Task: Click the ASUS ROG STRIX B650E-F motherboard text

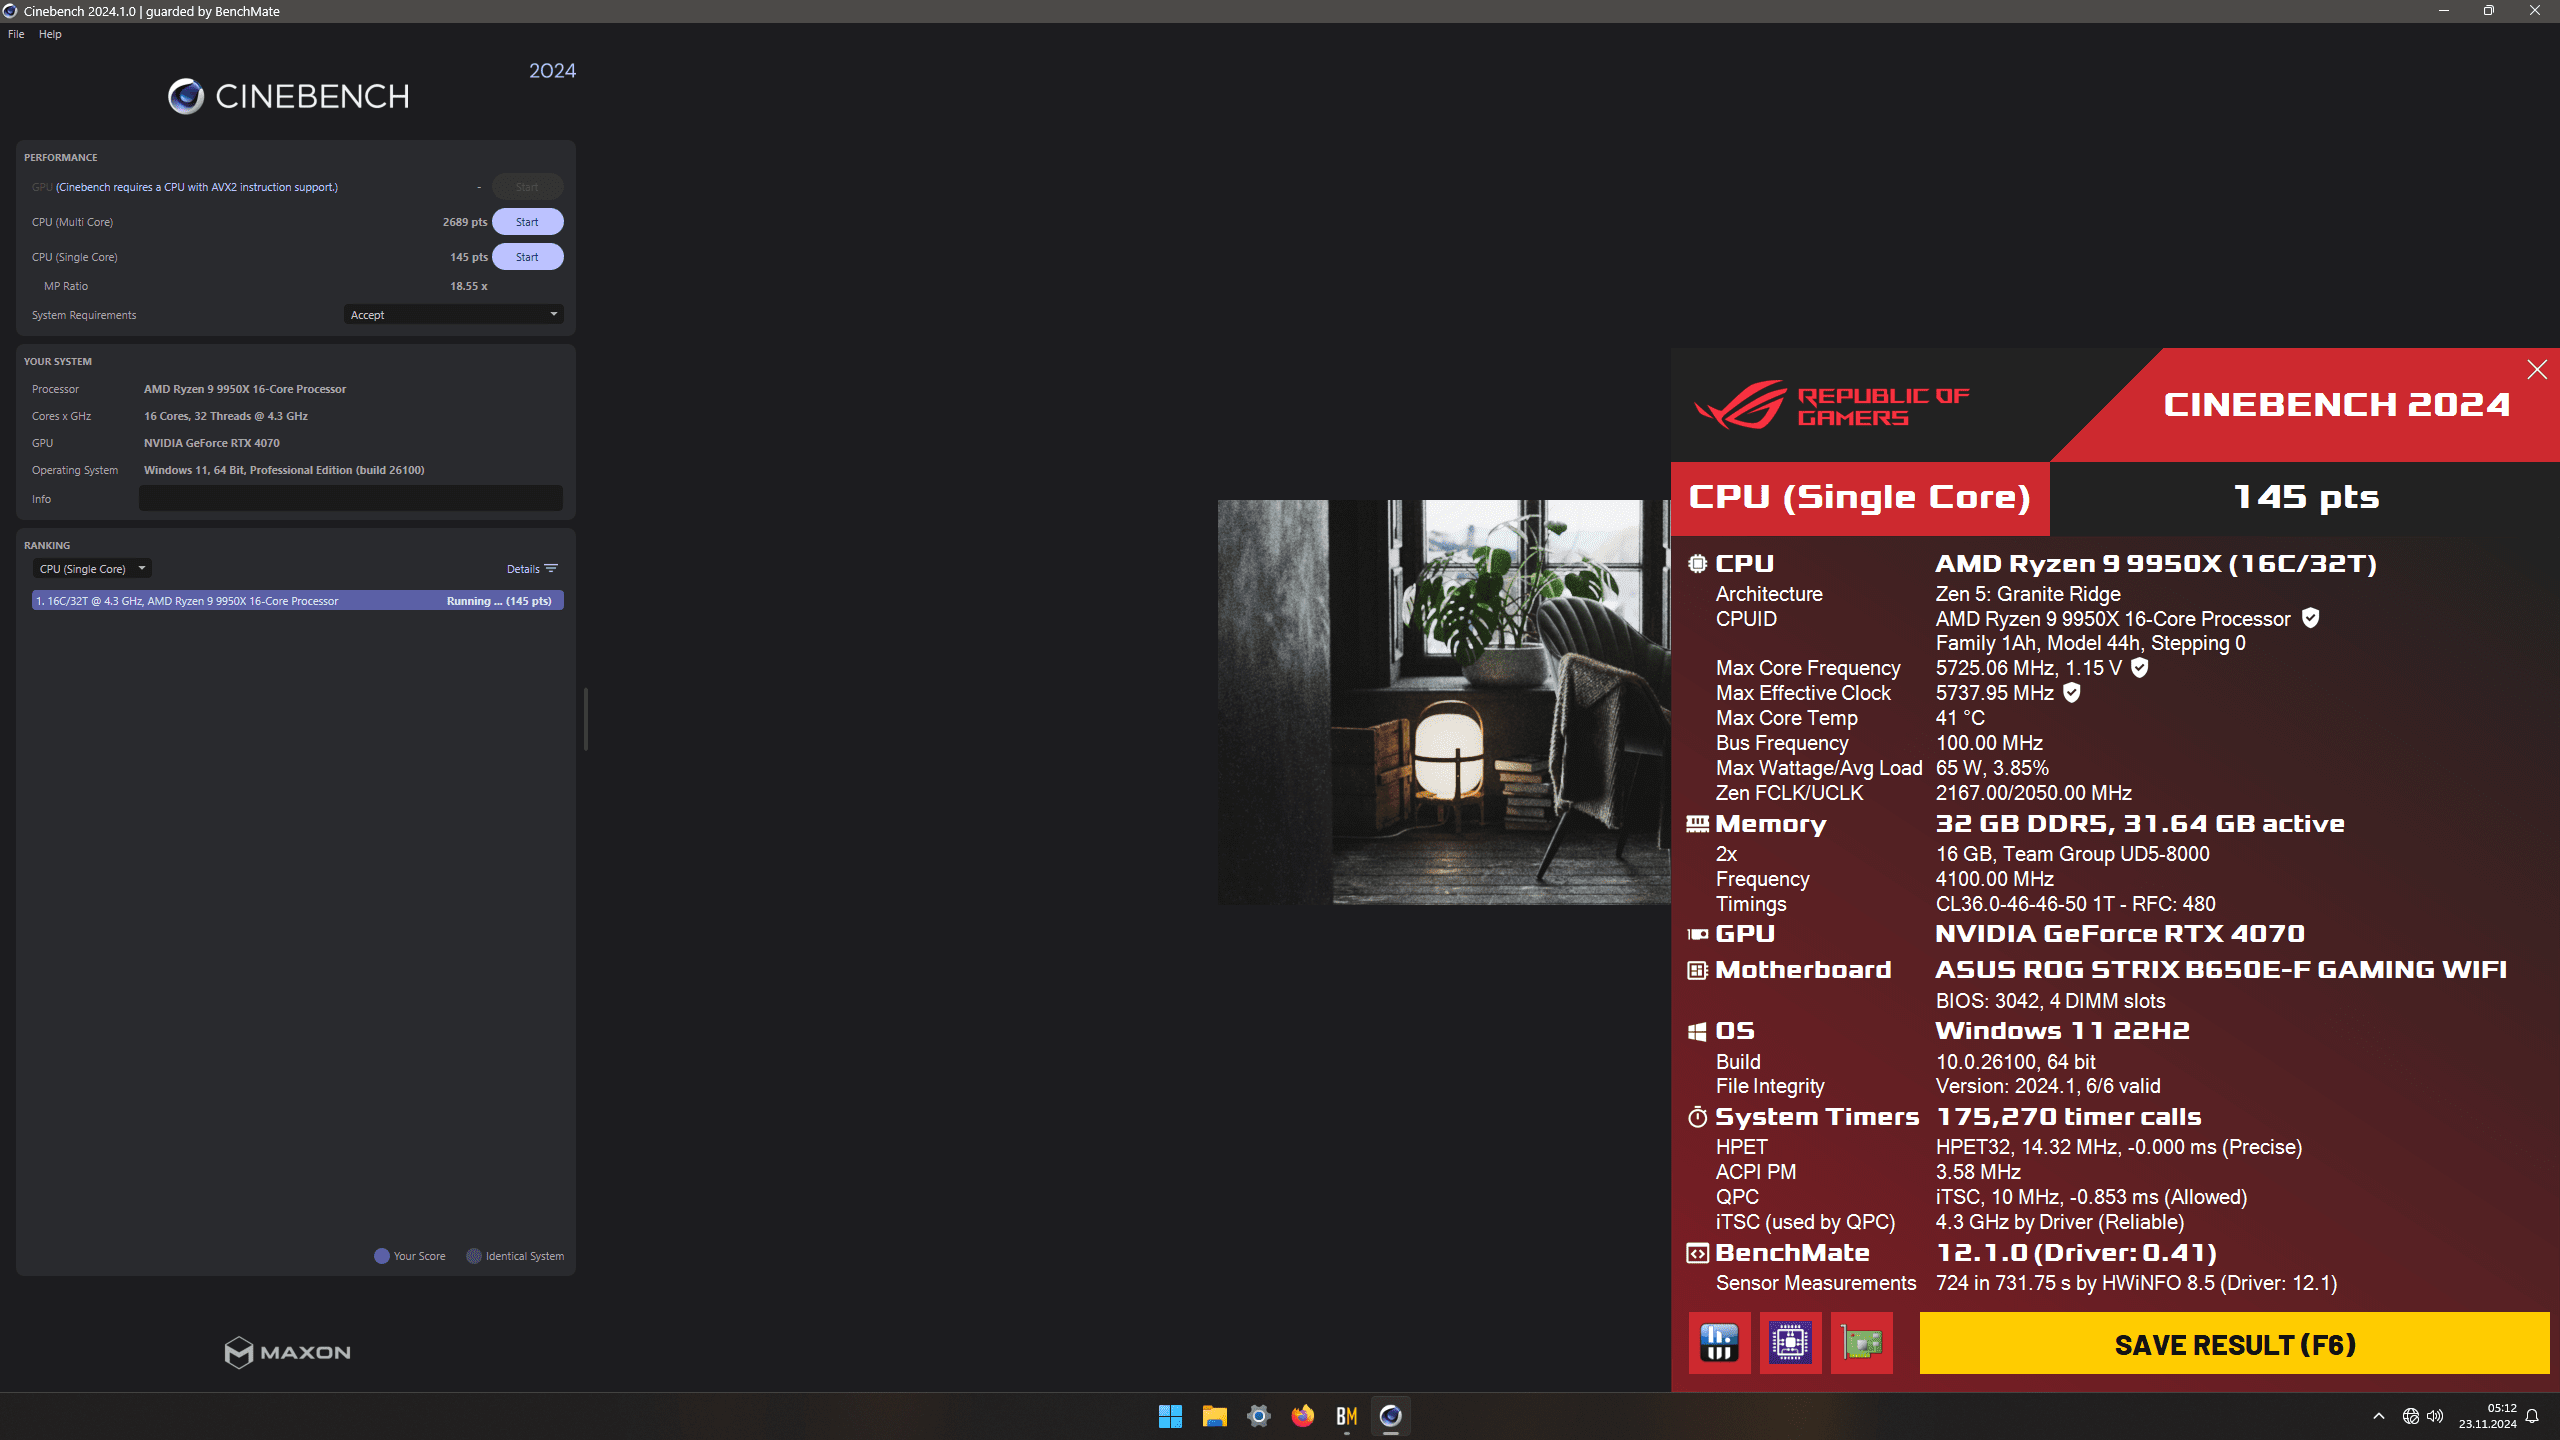Action: [2221, 970]
